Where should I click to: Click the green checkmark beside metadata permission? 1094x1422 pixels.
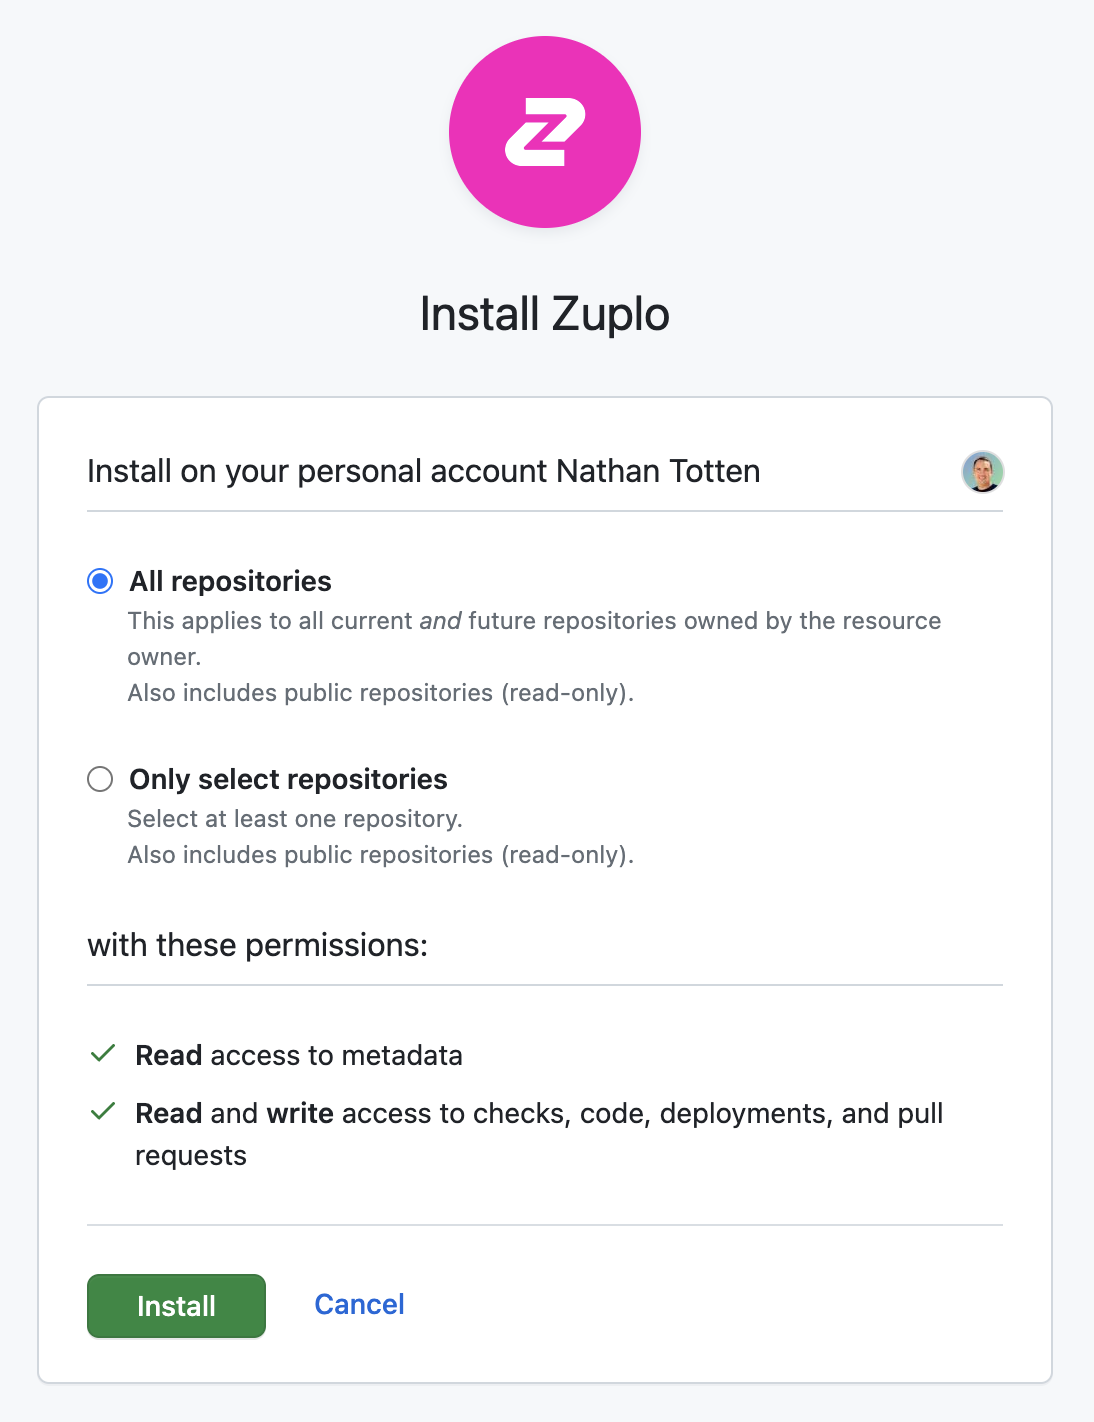pos(103,1054)
